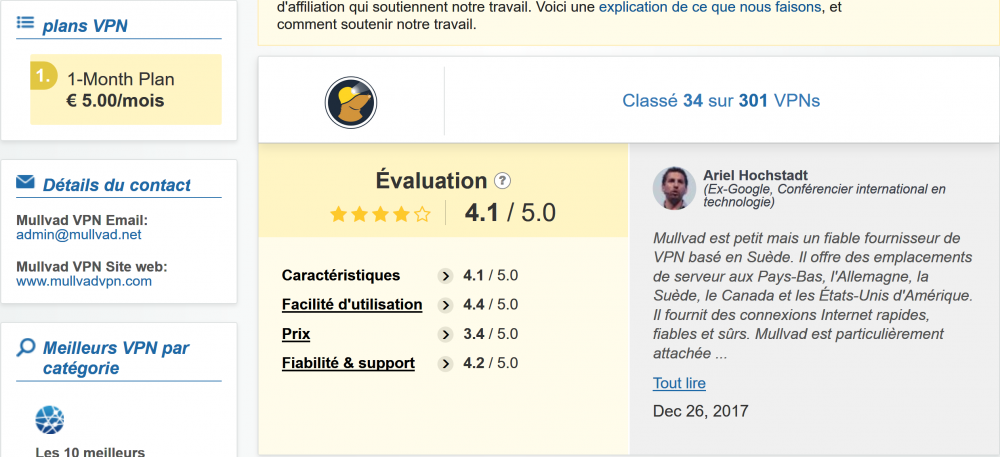This screenshot has width=1000, height=457.
Task: Click Ariel Hochstadt's profile photo
Action: (674, 188)
